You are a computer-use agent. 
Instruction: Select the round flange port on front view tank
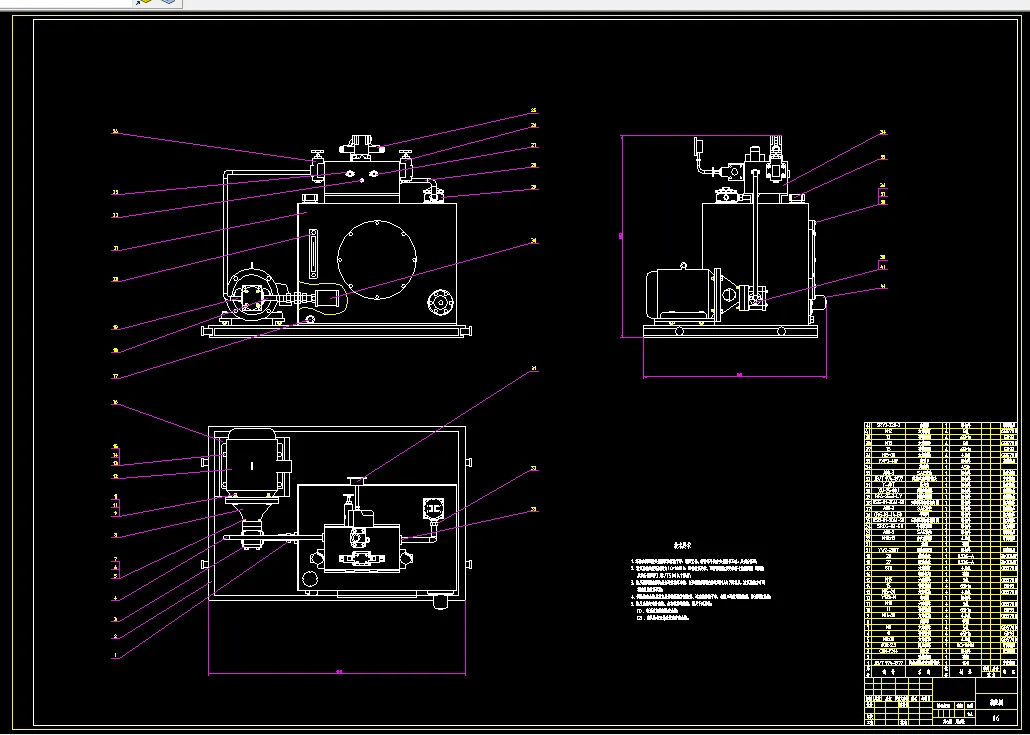tap(439, 302)
